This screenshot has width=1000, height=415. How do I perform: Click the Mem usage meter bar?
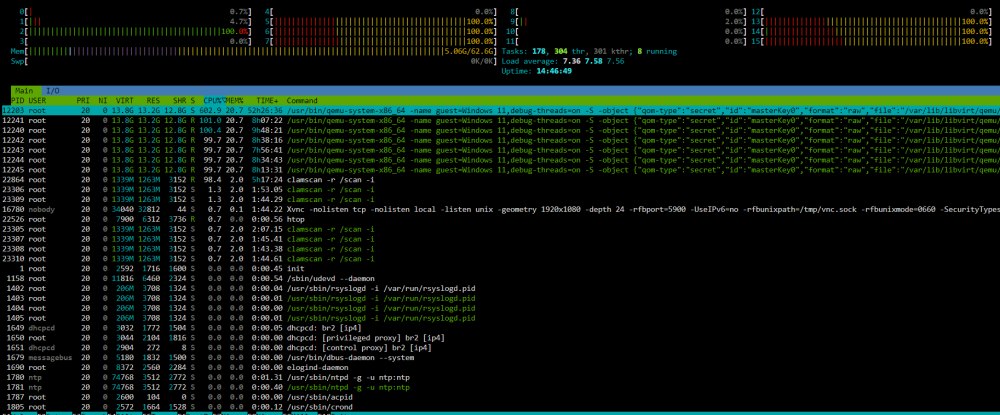(x=254, y=51)
